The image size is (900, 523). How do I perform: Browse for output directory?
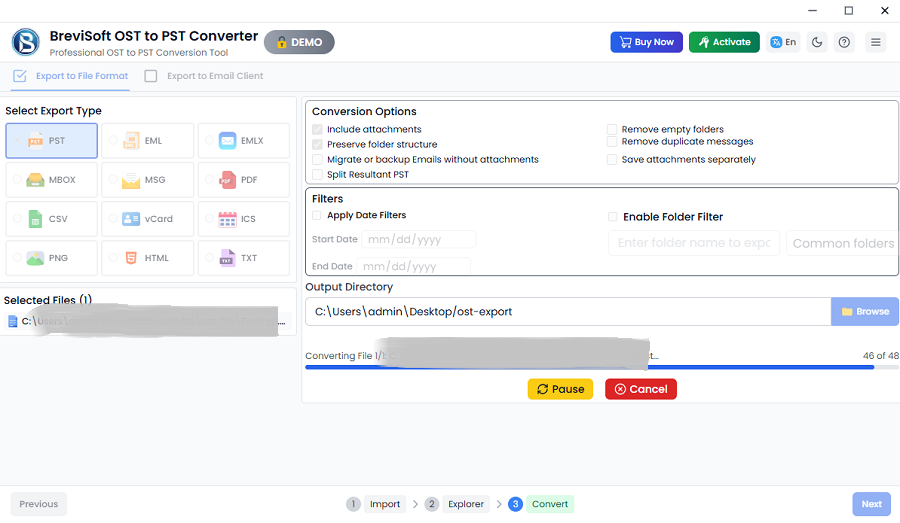point(864,312)
